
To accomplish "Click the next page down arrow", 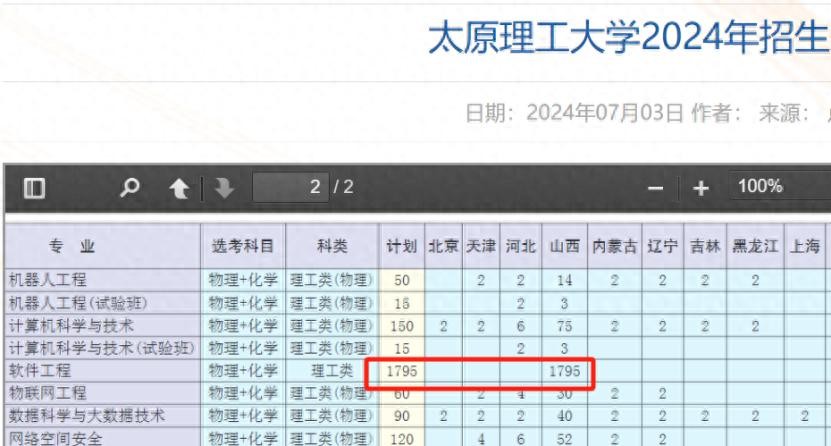I will click(224, 188).
